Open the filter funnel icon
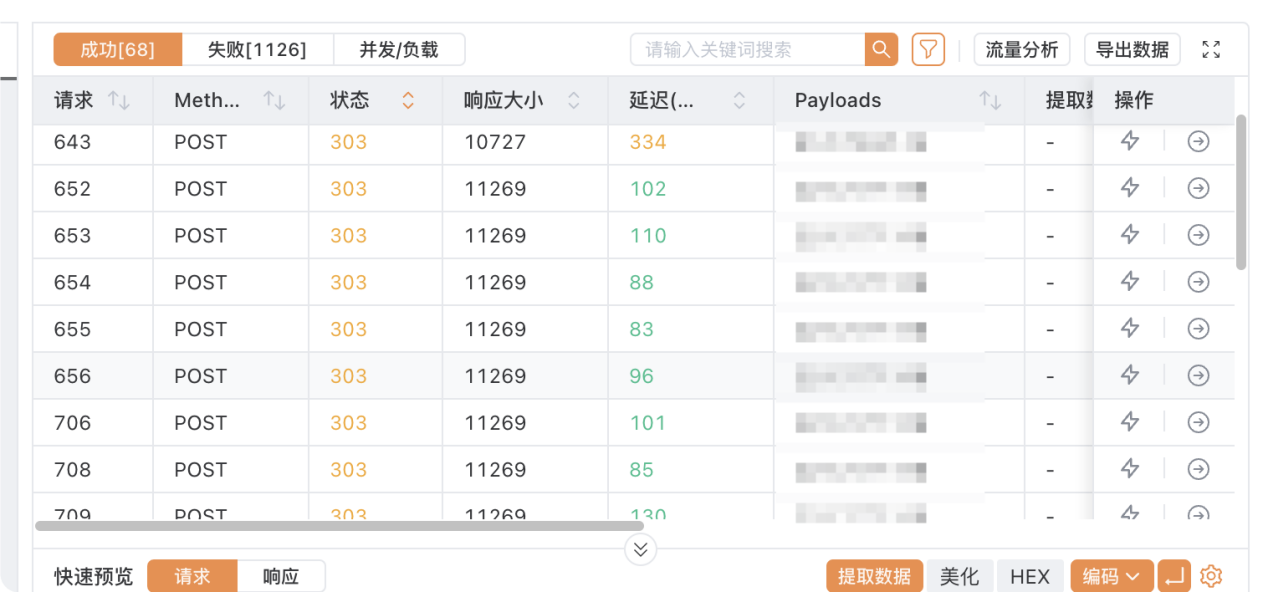 click(928, 49)
